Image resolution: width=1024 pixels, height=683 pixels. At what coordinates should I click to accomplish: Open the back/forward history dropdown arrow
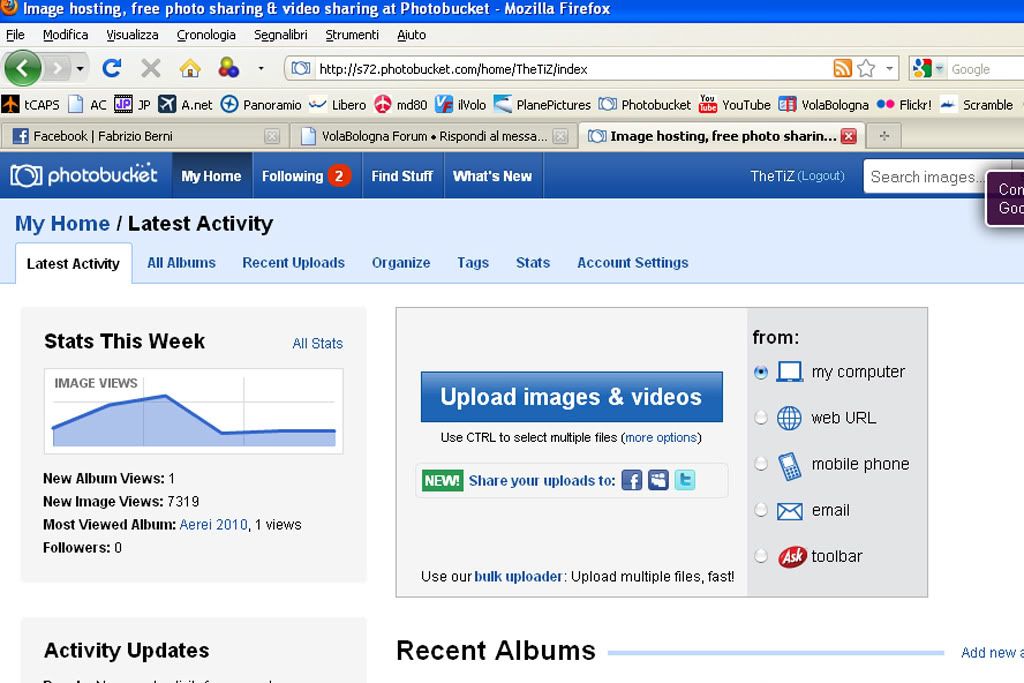(x=81, y=69)
